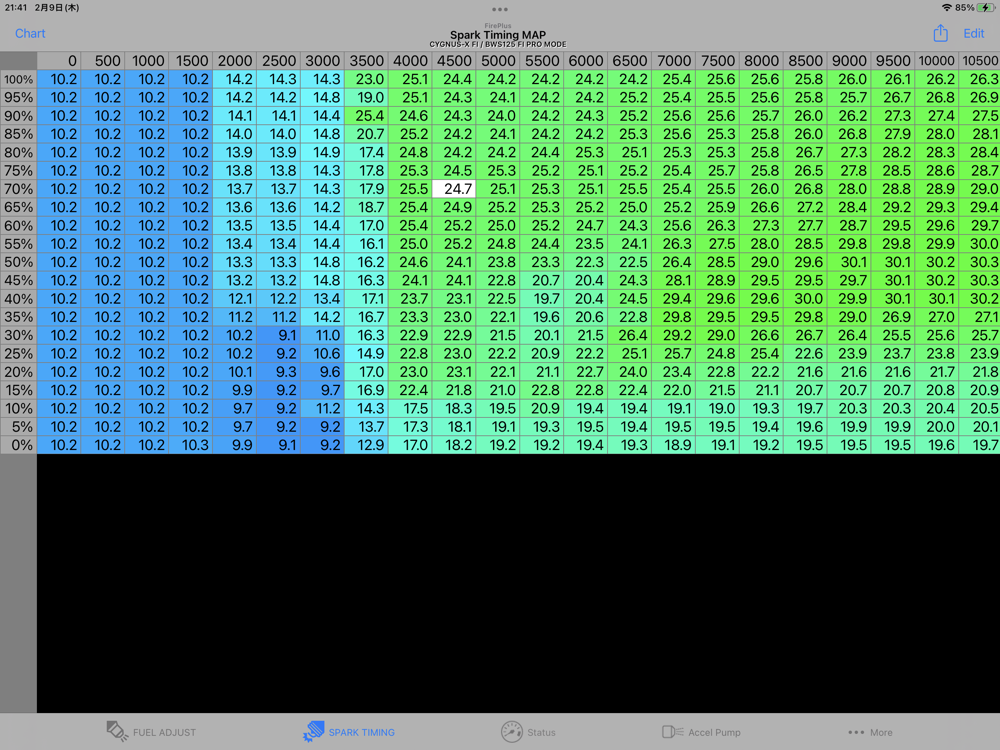Go back to Chart view
Viewport: 1000px width, 750px height.
pyautogui.click(x=30, y=33)
